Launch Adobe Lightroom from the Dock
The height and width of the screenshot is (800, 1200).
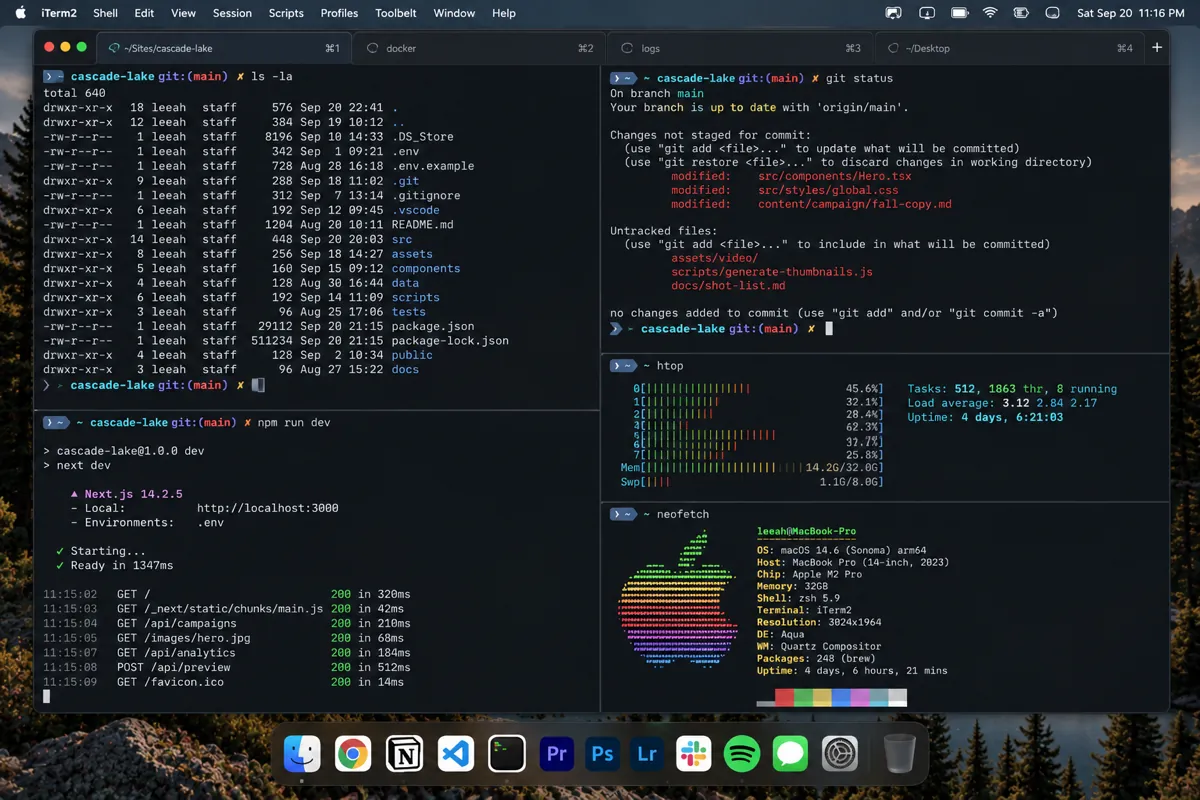(647, 754)
